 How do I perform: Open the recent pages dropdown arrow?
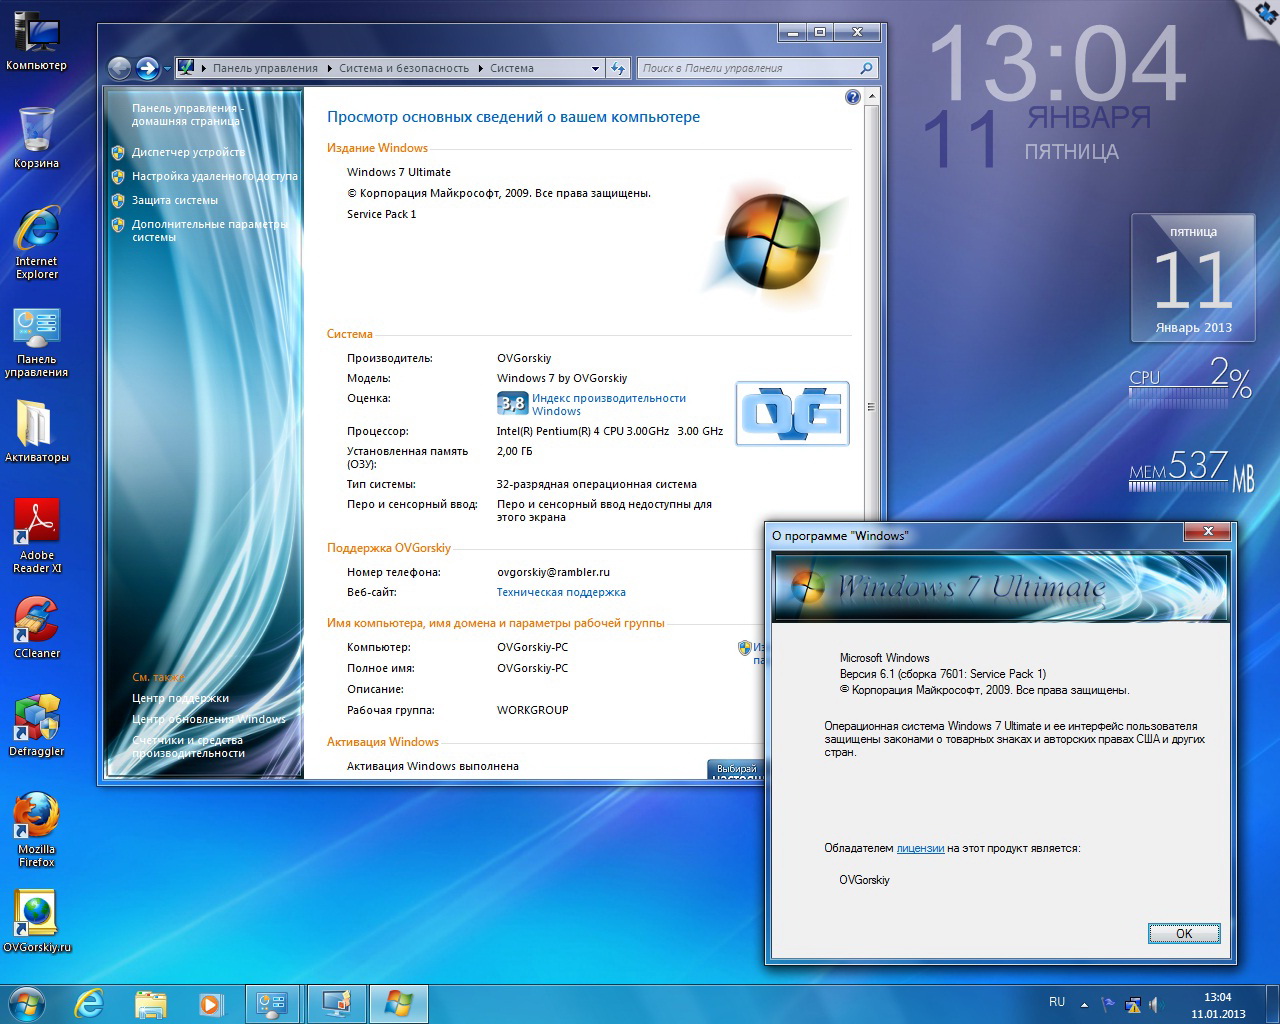tap(167, 68)
